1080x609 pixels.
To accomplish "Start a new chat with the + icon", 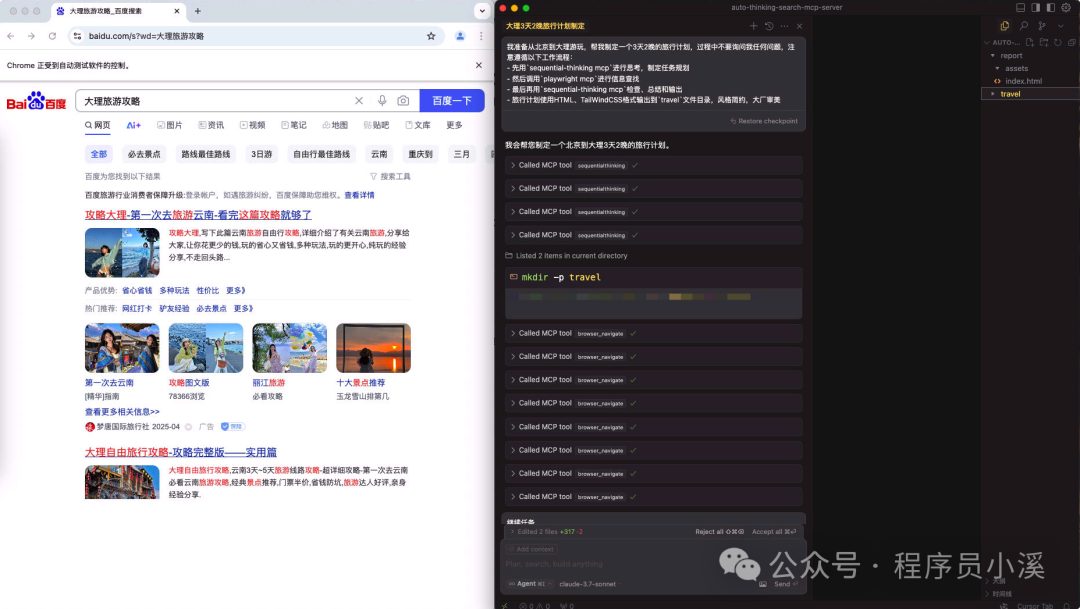I will (x=753, y=26).
